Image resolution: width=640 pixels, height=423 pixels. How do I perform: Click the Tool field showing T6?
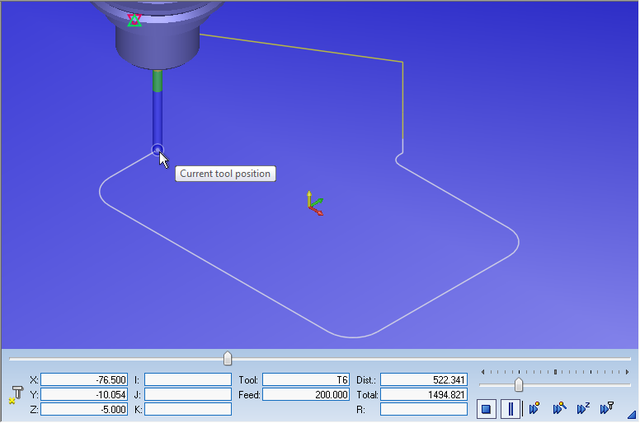point(306,380)
